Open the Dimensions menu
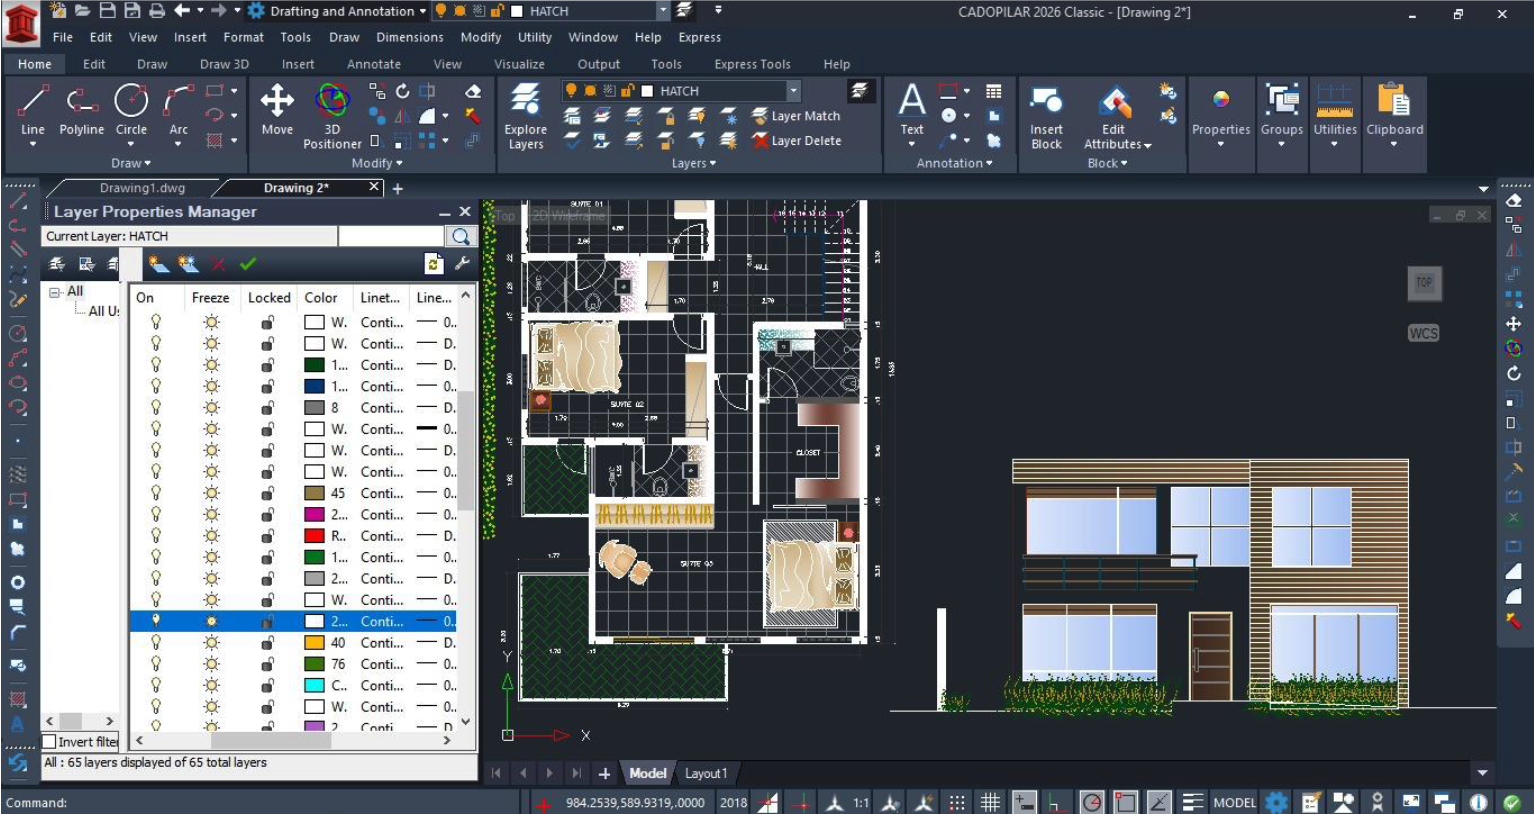This screenshot has height=814, width=1534. pos(409,37)
